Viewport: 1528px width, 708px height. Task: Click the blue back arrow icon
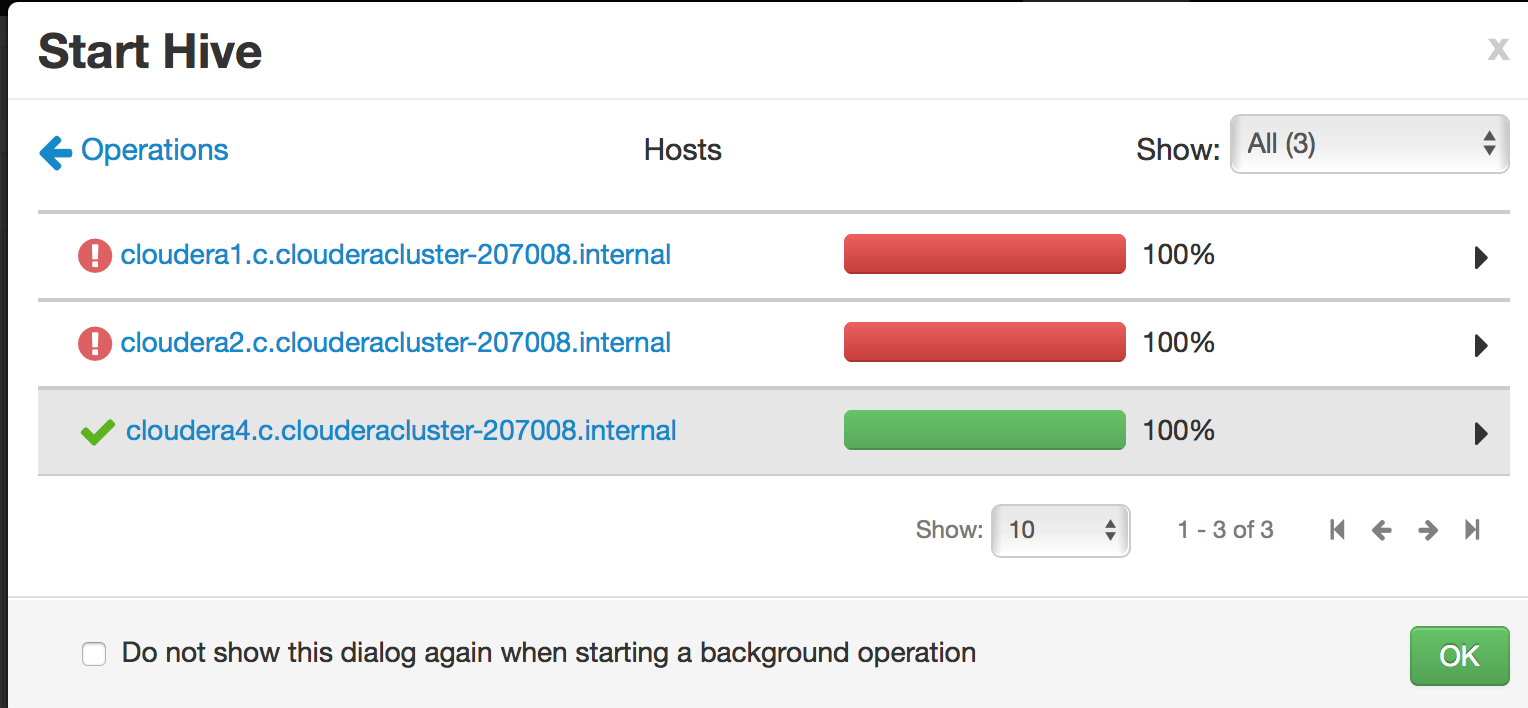[x=55, y=151]
